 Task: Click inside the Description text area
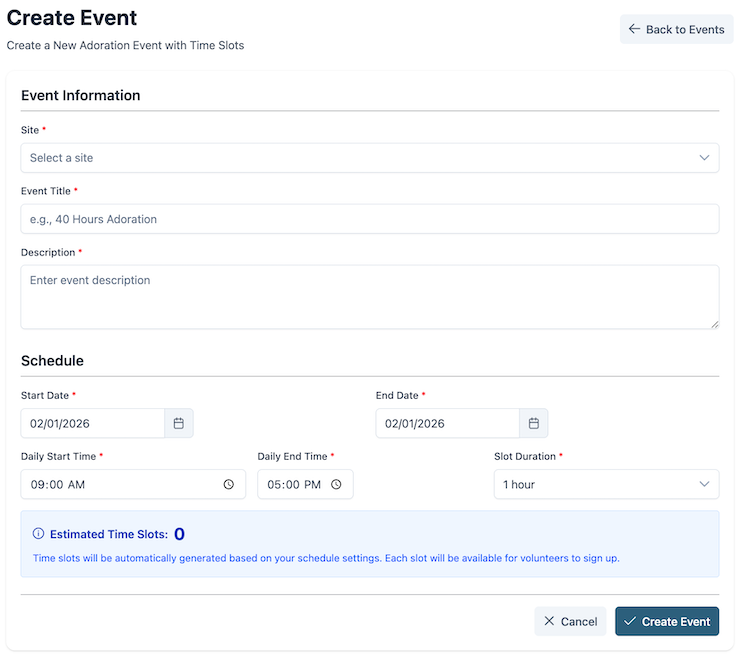(x=369, y=296)
